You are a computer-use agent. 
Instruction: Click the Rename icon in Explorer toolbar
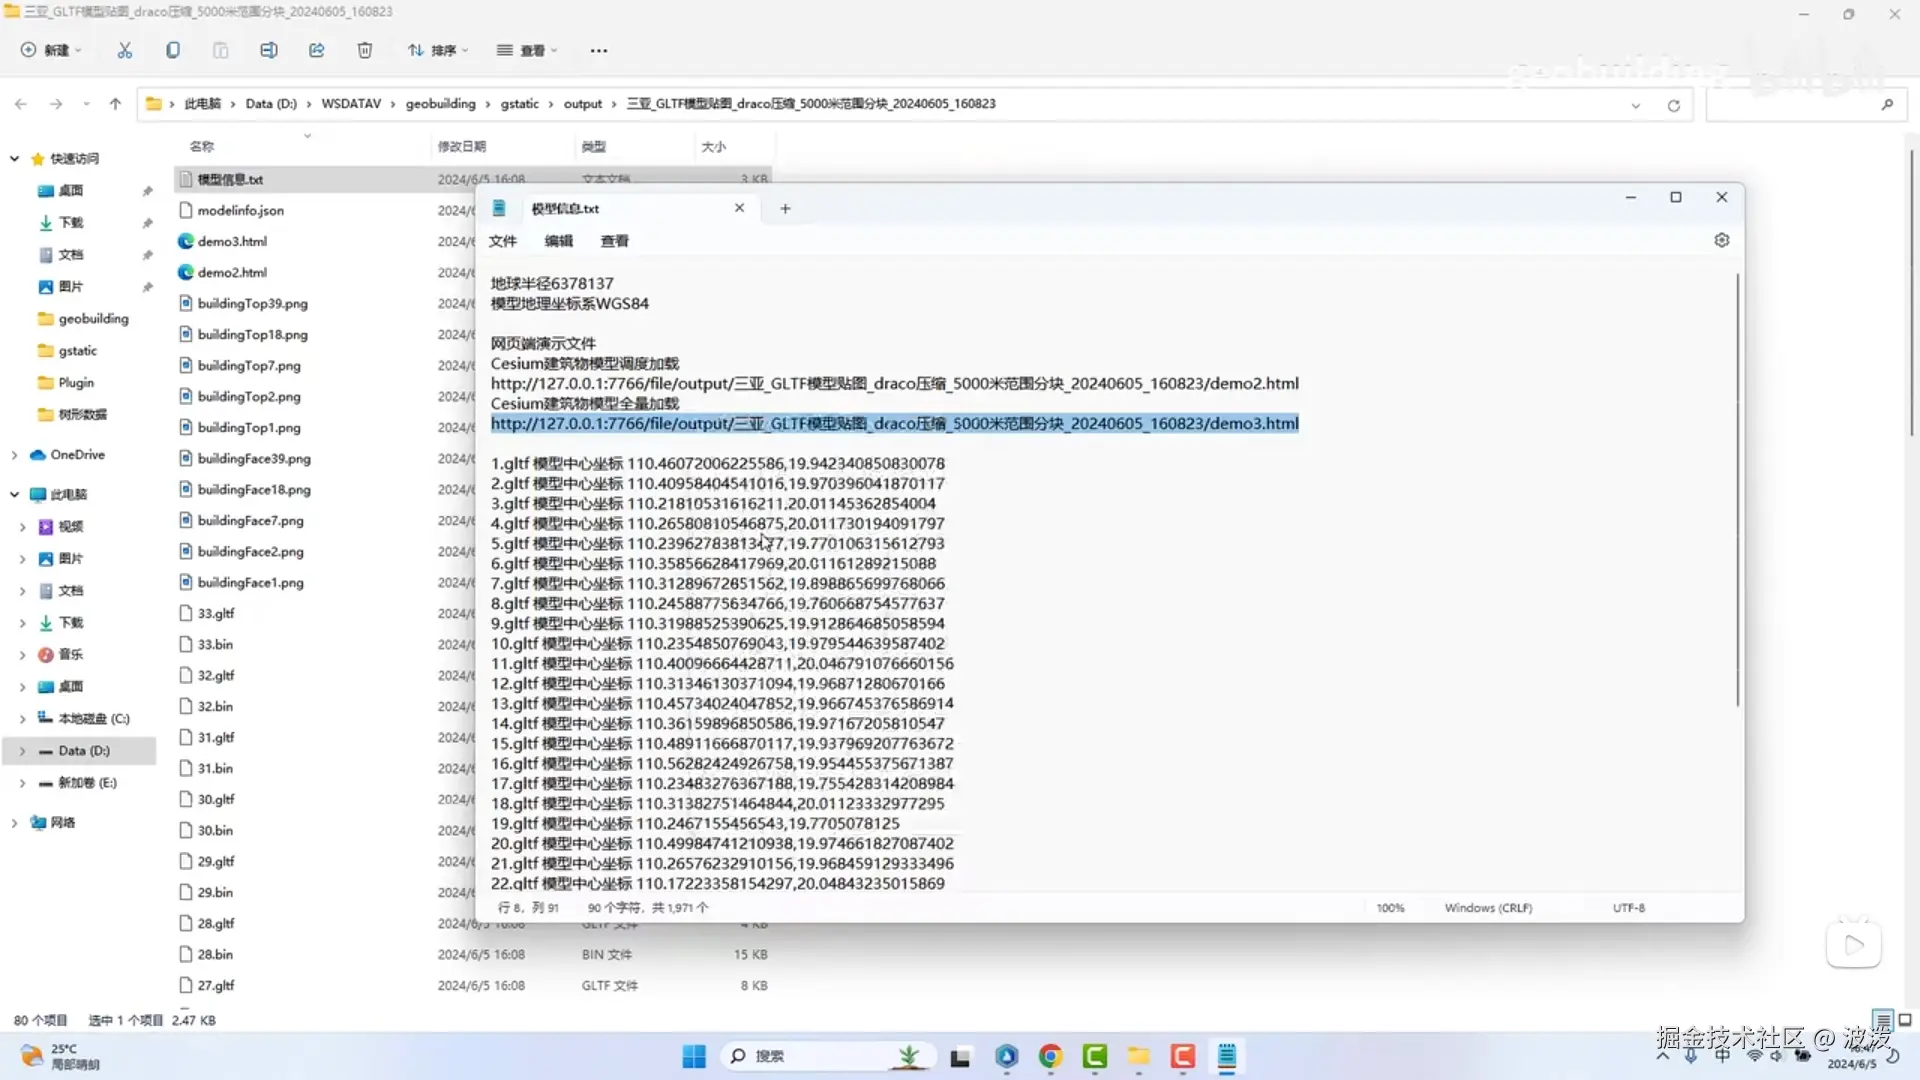[x=268, y=50]
